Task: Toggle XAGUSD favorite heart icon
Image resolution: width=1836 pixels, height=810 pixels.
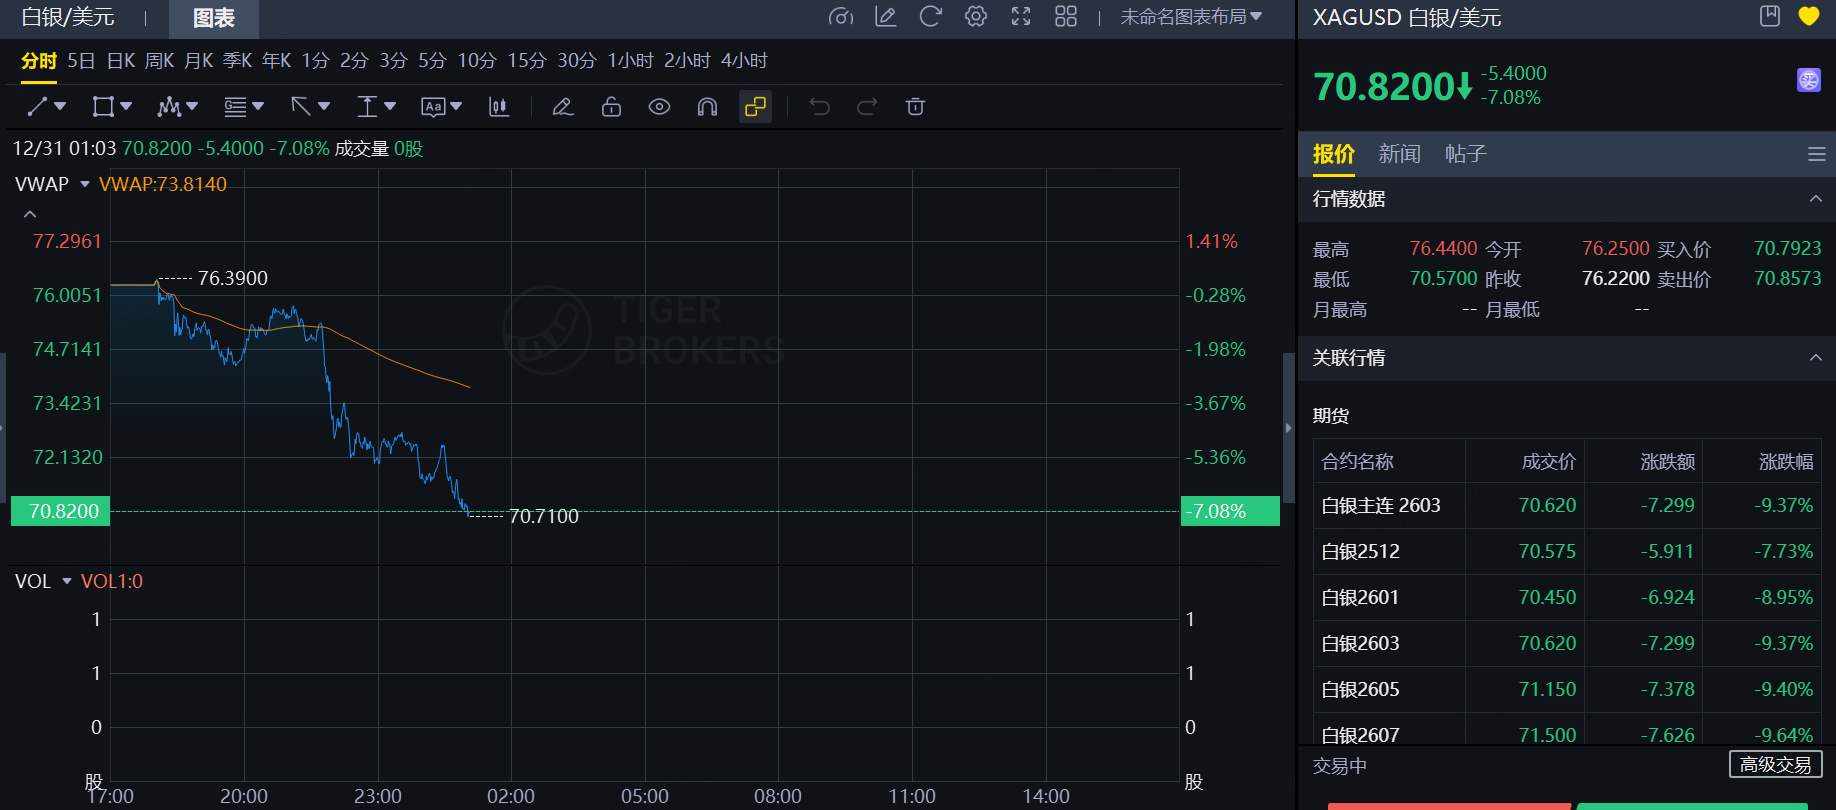Action: (1808, 17)
